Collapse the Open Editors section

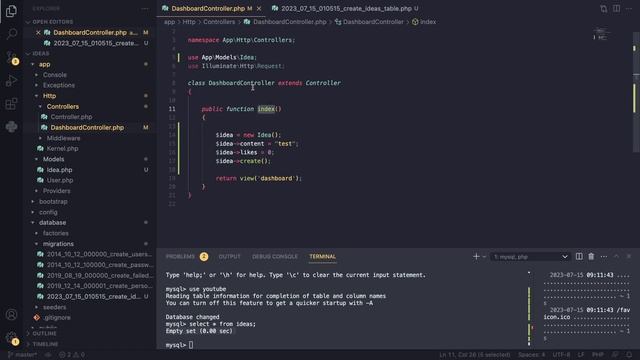[x=53, y=22]
